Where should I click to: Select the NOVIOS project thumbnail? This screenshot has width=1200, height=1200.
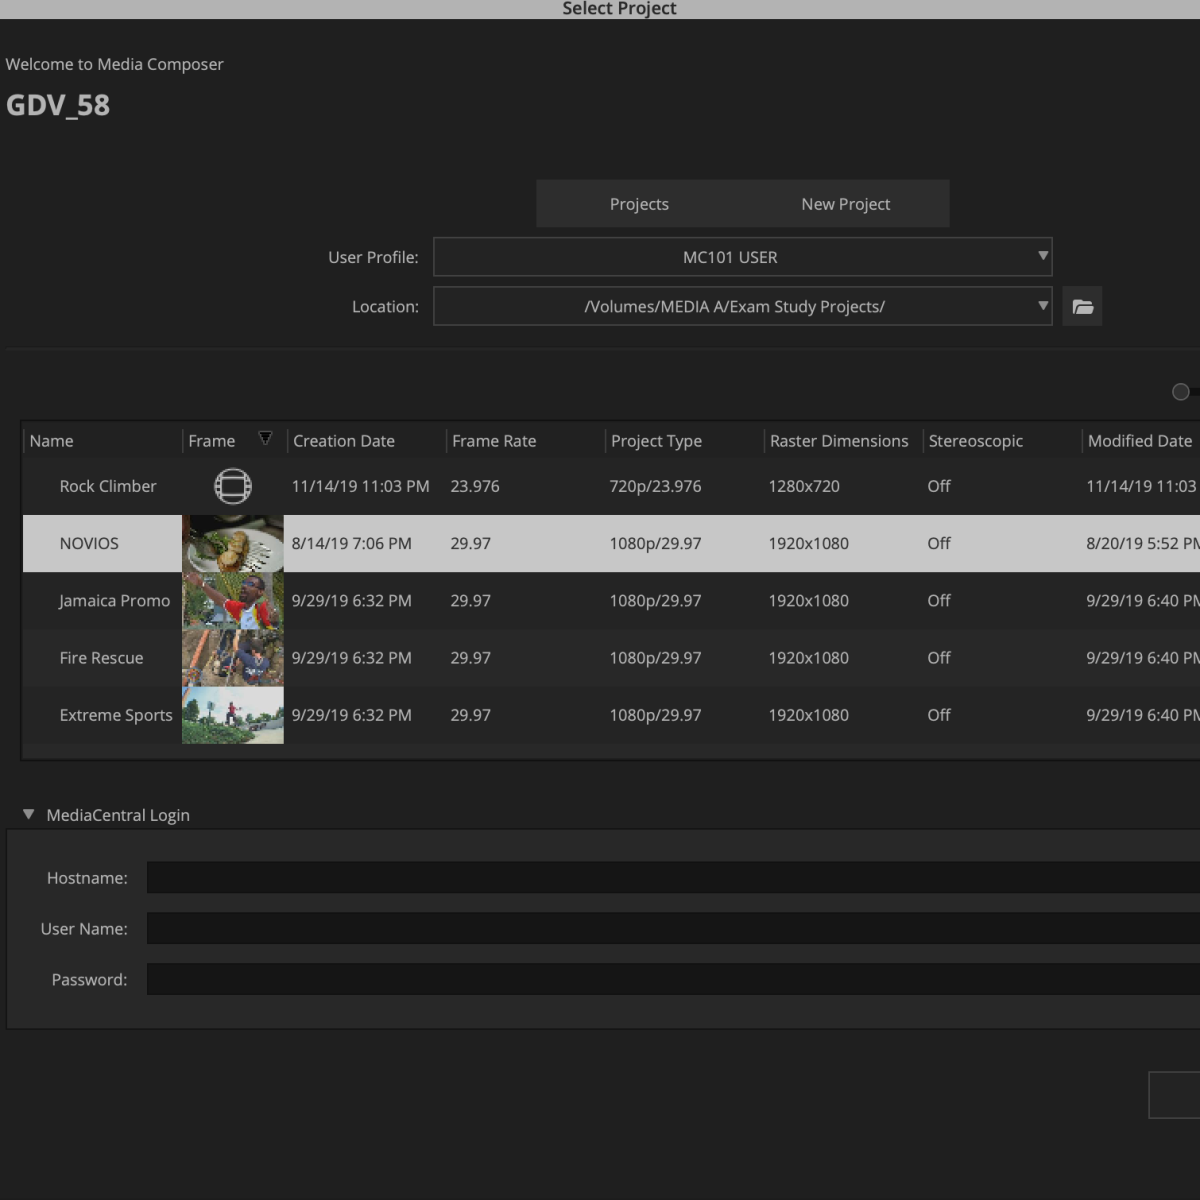[233, 544]
